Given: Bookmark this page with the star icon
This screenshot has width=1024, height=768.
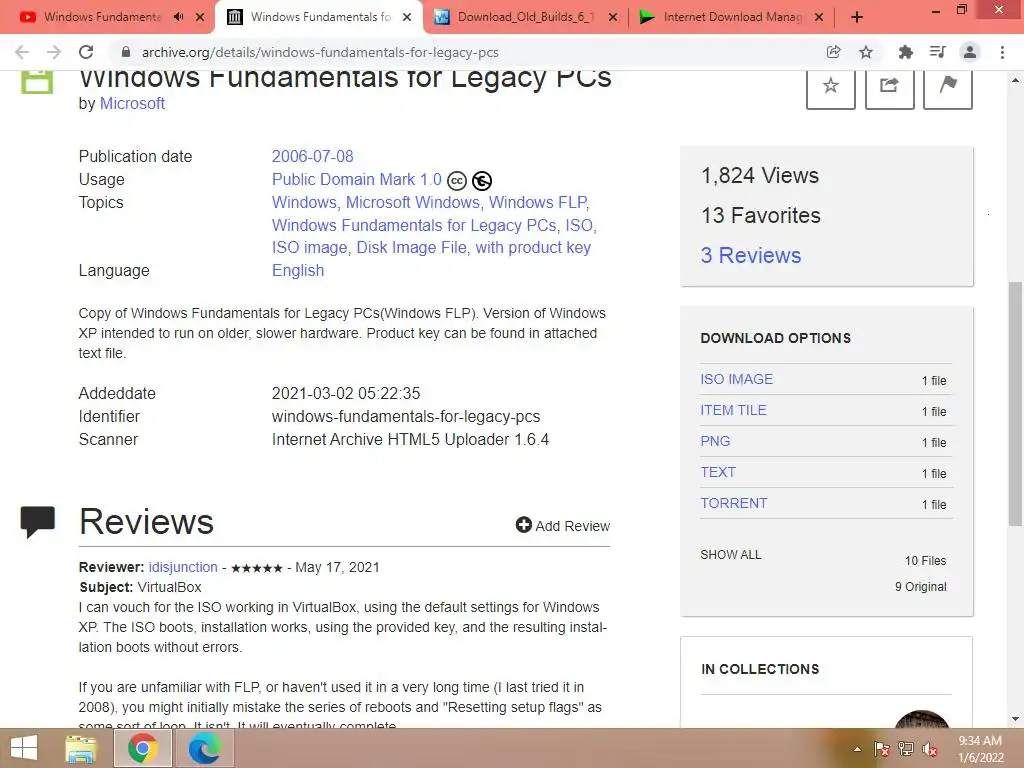Looking at the screenshot, I should point(866,52).
